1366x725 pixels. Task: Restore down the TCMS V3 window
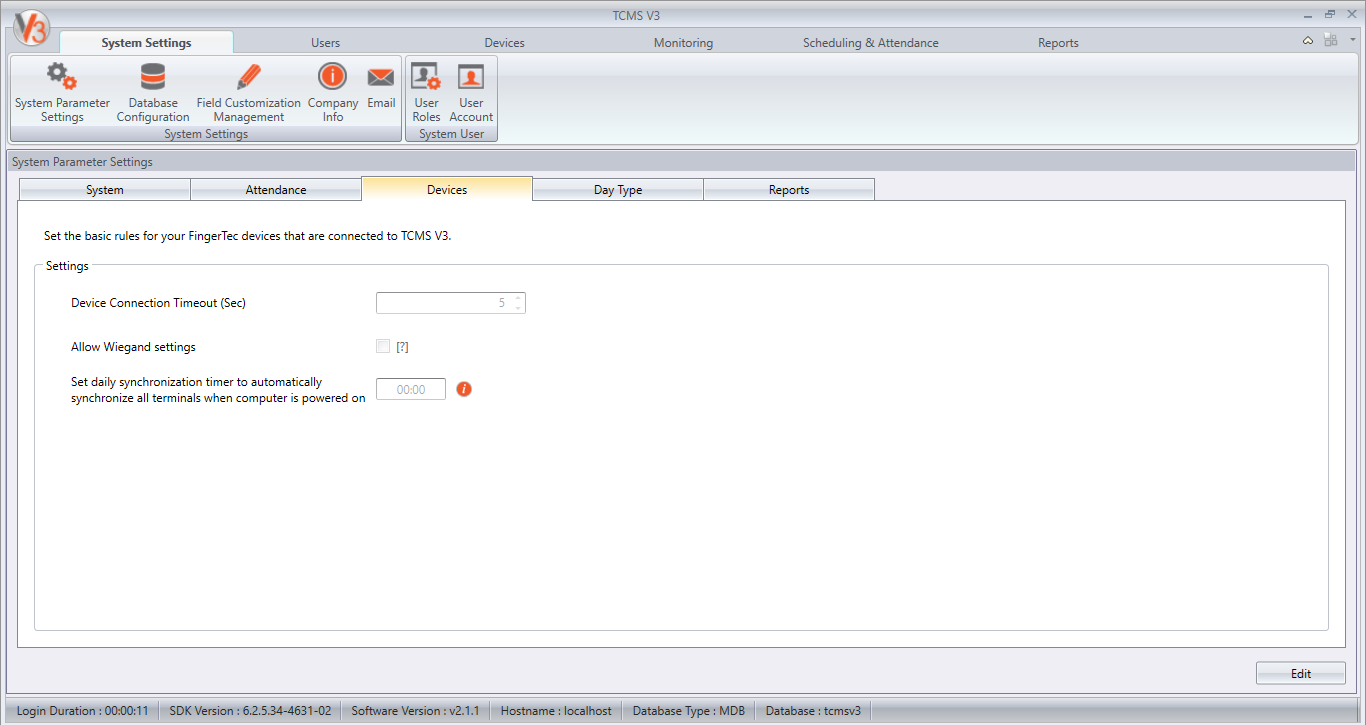point(1330,14)
